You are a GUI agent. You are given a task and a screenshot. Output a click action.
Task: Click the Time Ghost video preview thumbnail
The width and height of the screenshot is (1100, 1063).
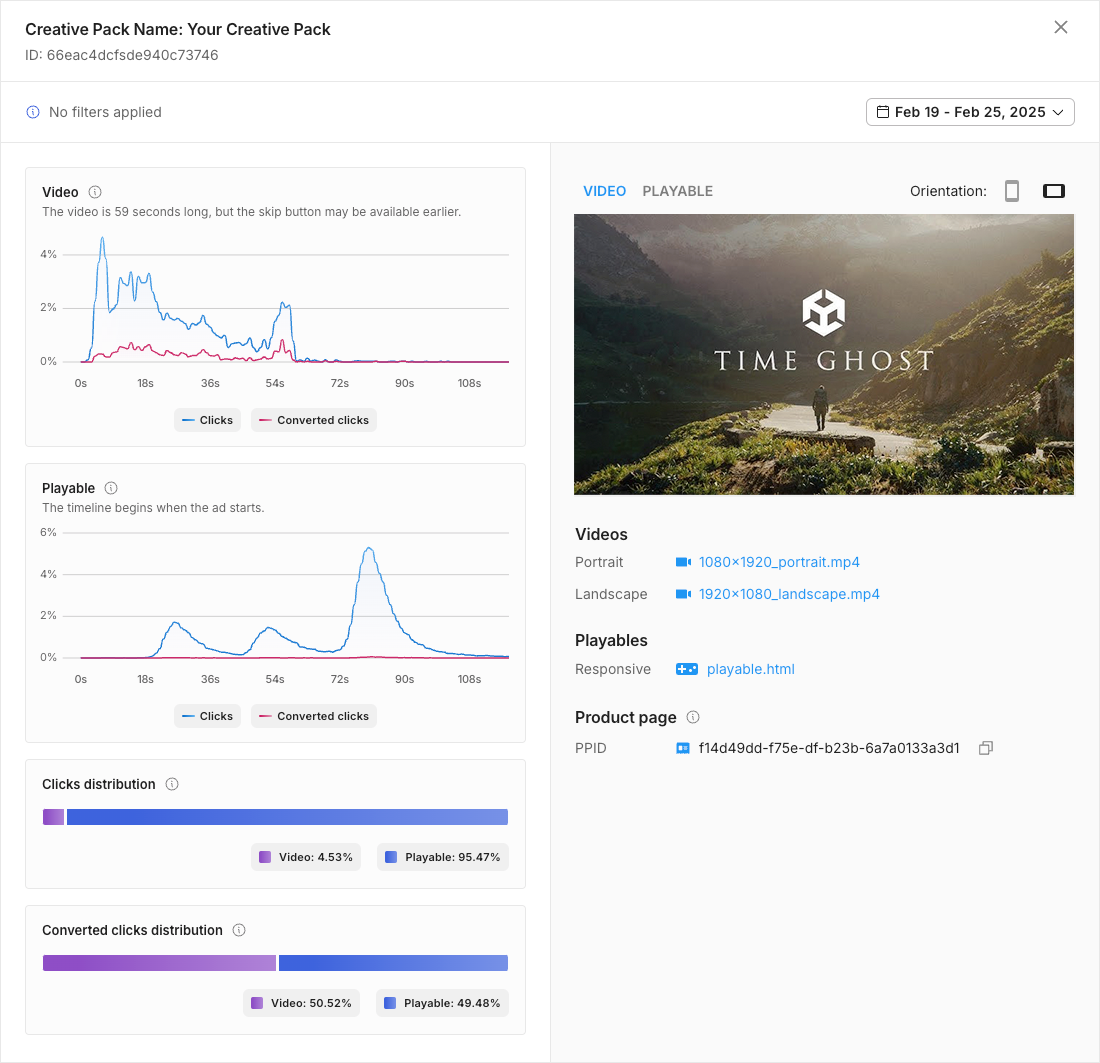[823, 354]
